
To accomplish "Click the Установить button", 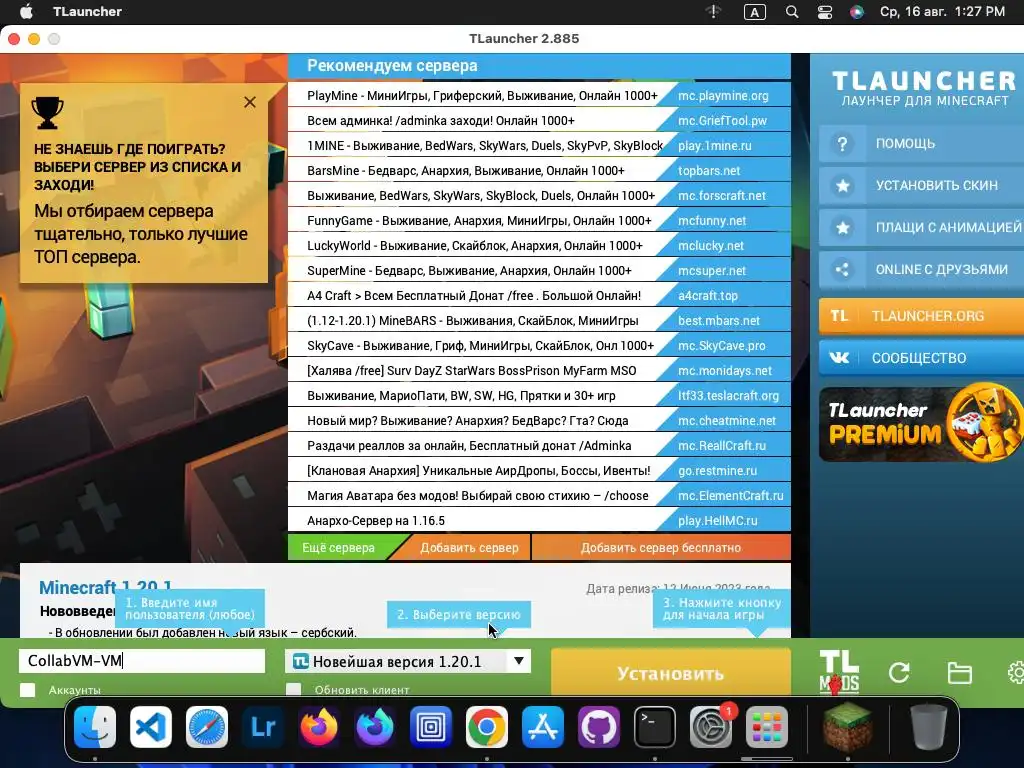I will (x=671, y=673).
